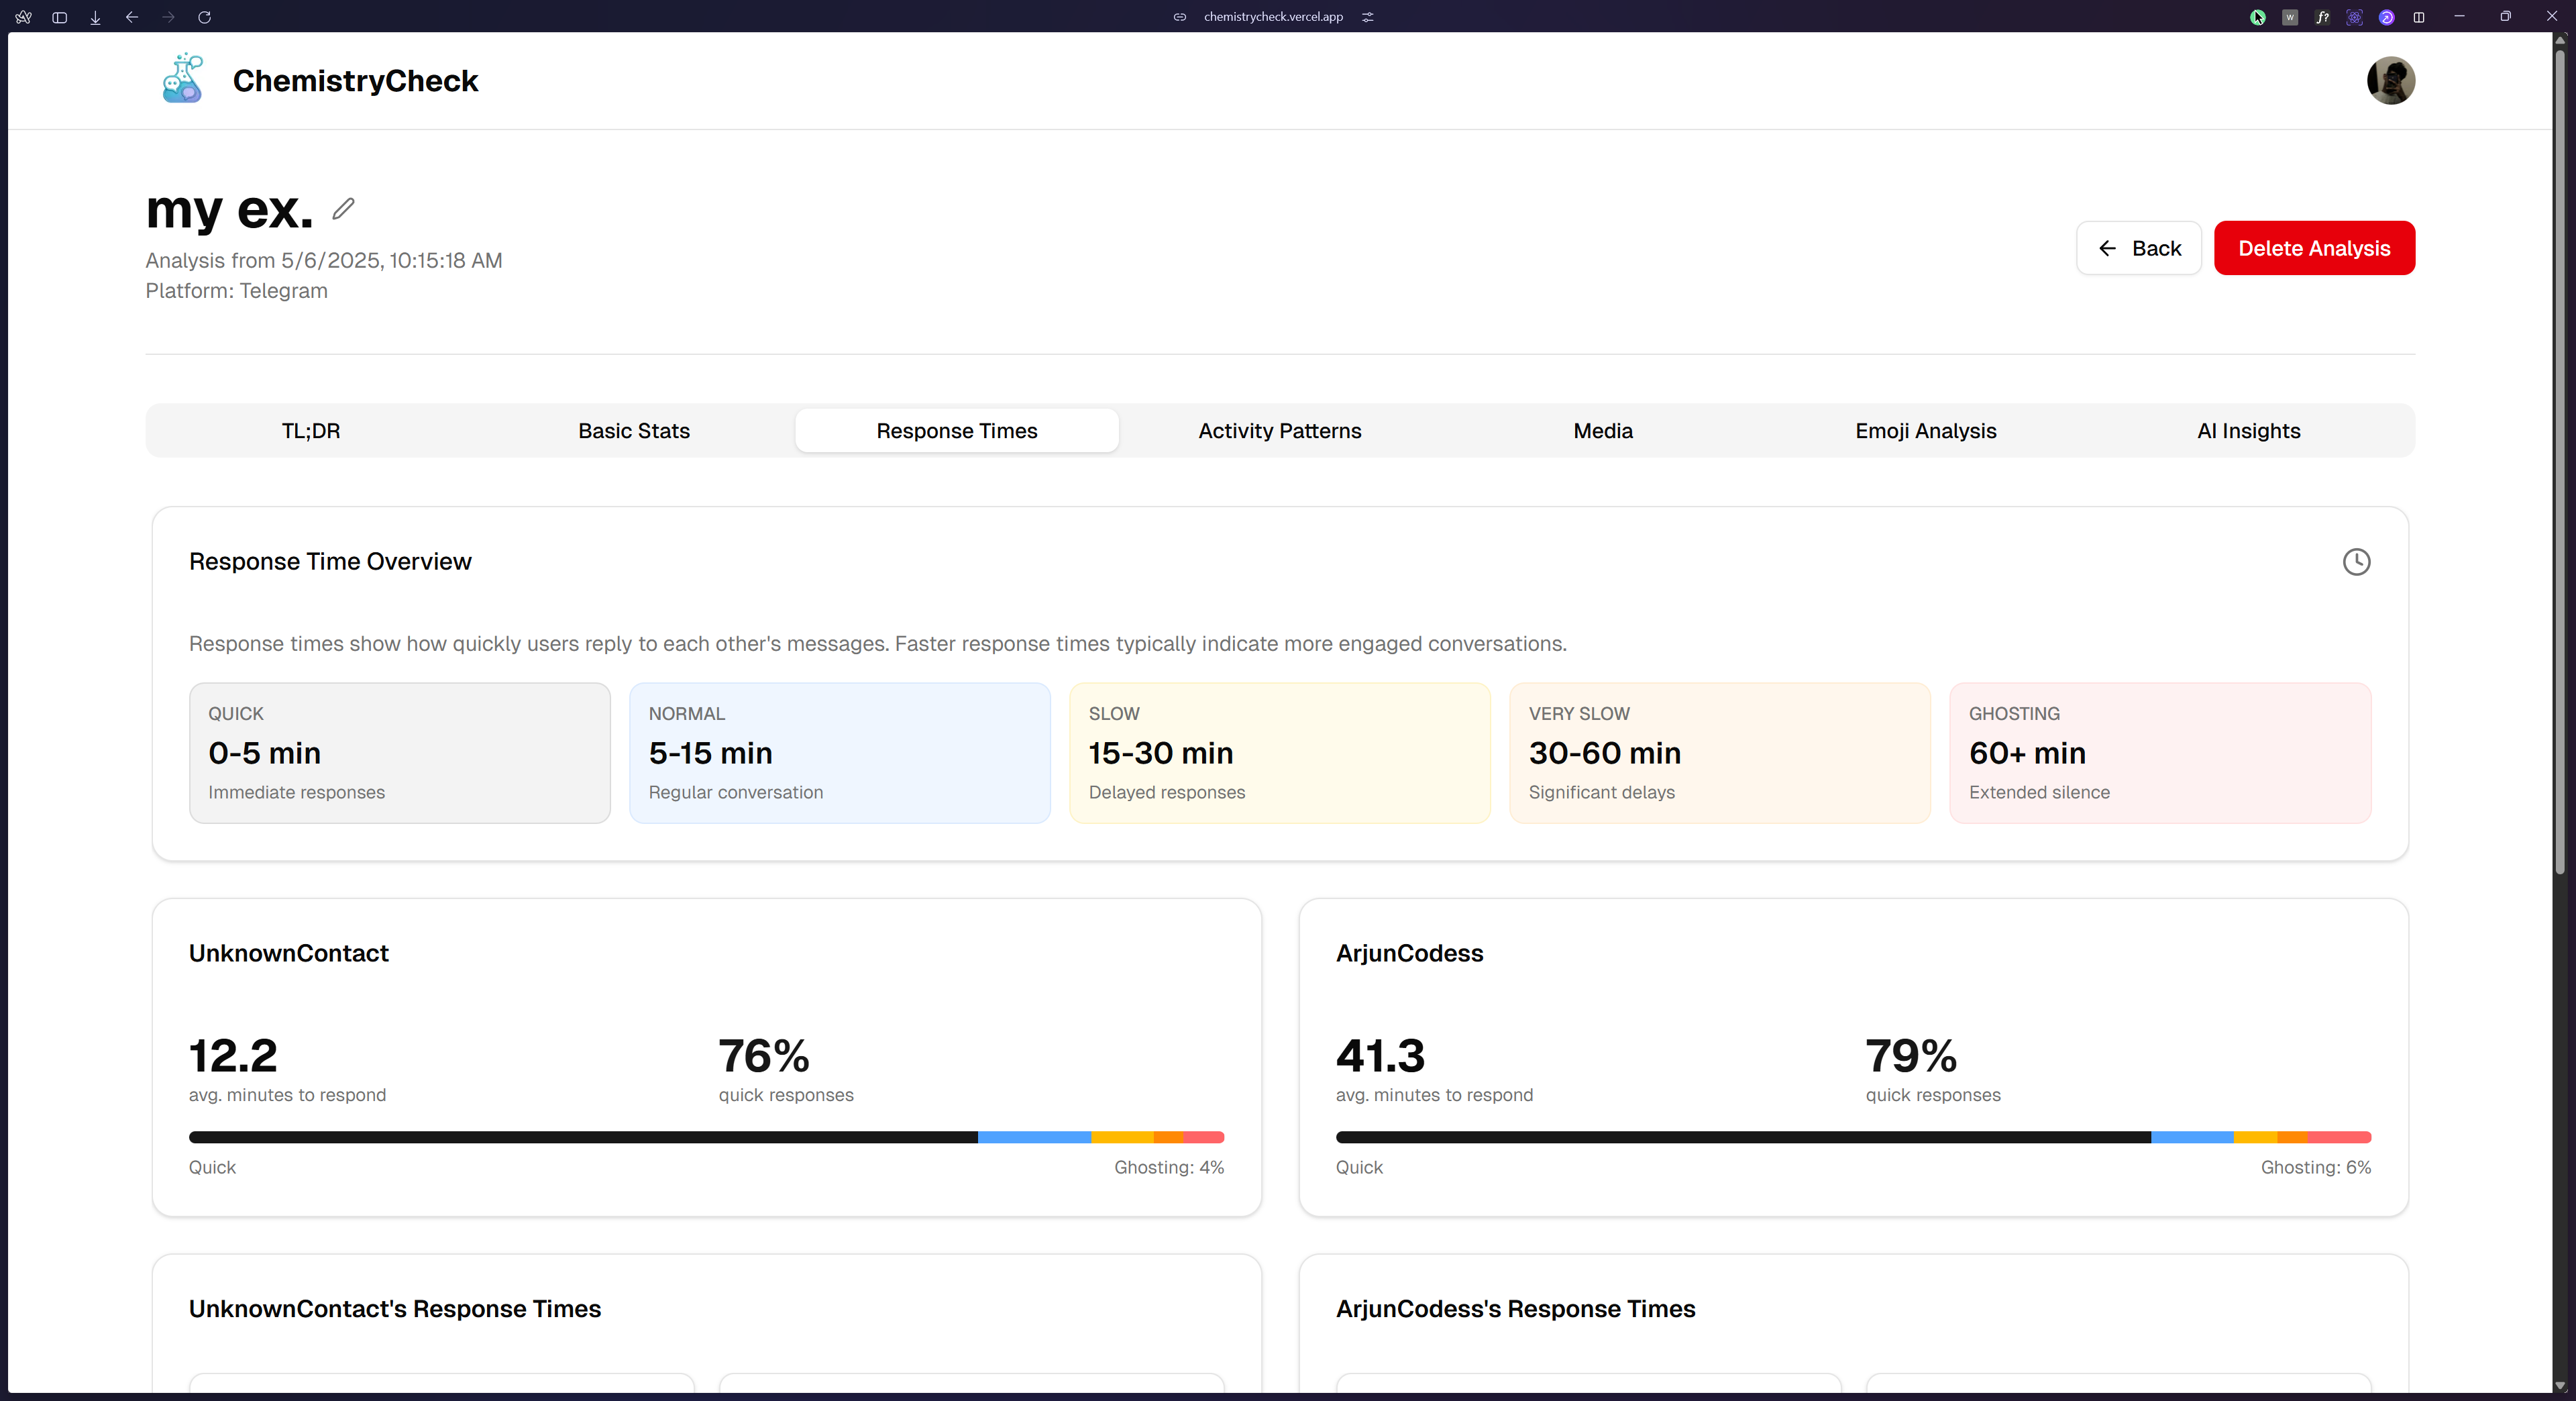The image size is (2576, 1401).
Task: Toggle the browser sidebar panel icon
Action: [x=59, y=17]
